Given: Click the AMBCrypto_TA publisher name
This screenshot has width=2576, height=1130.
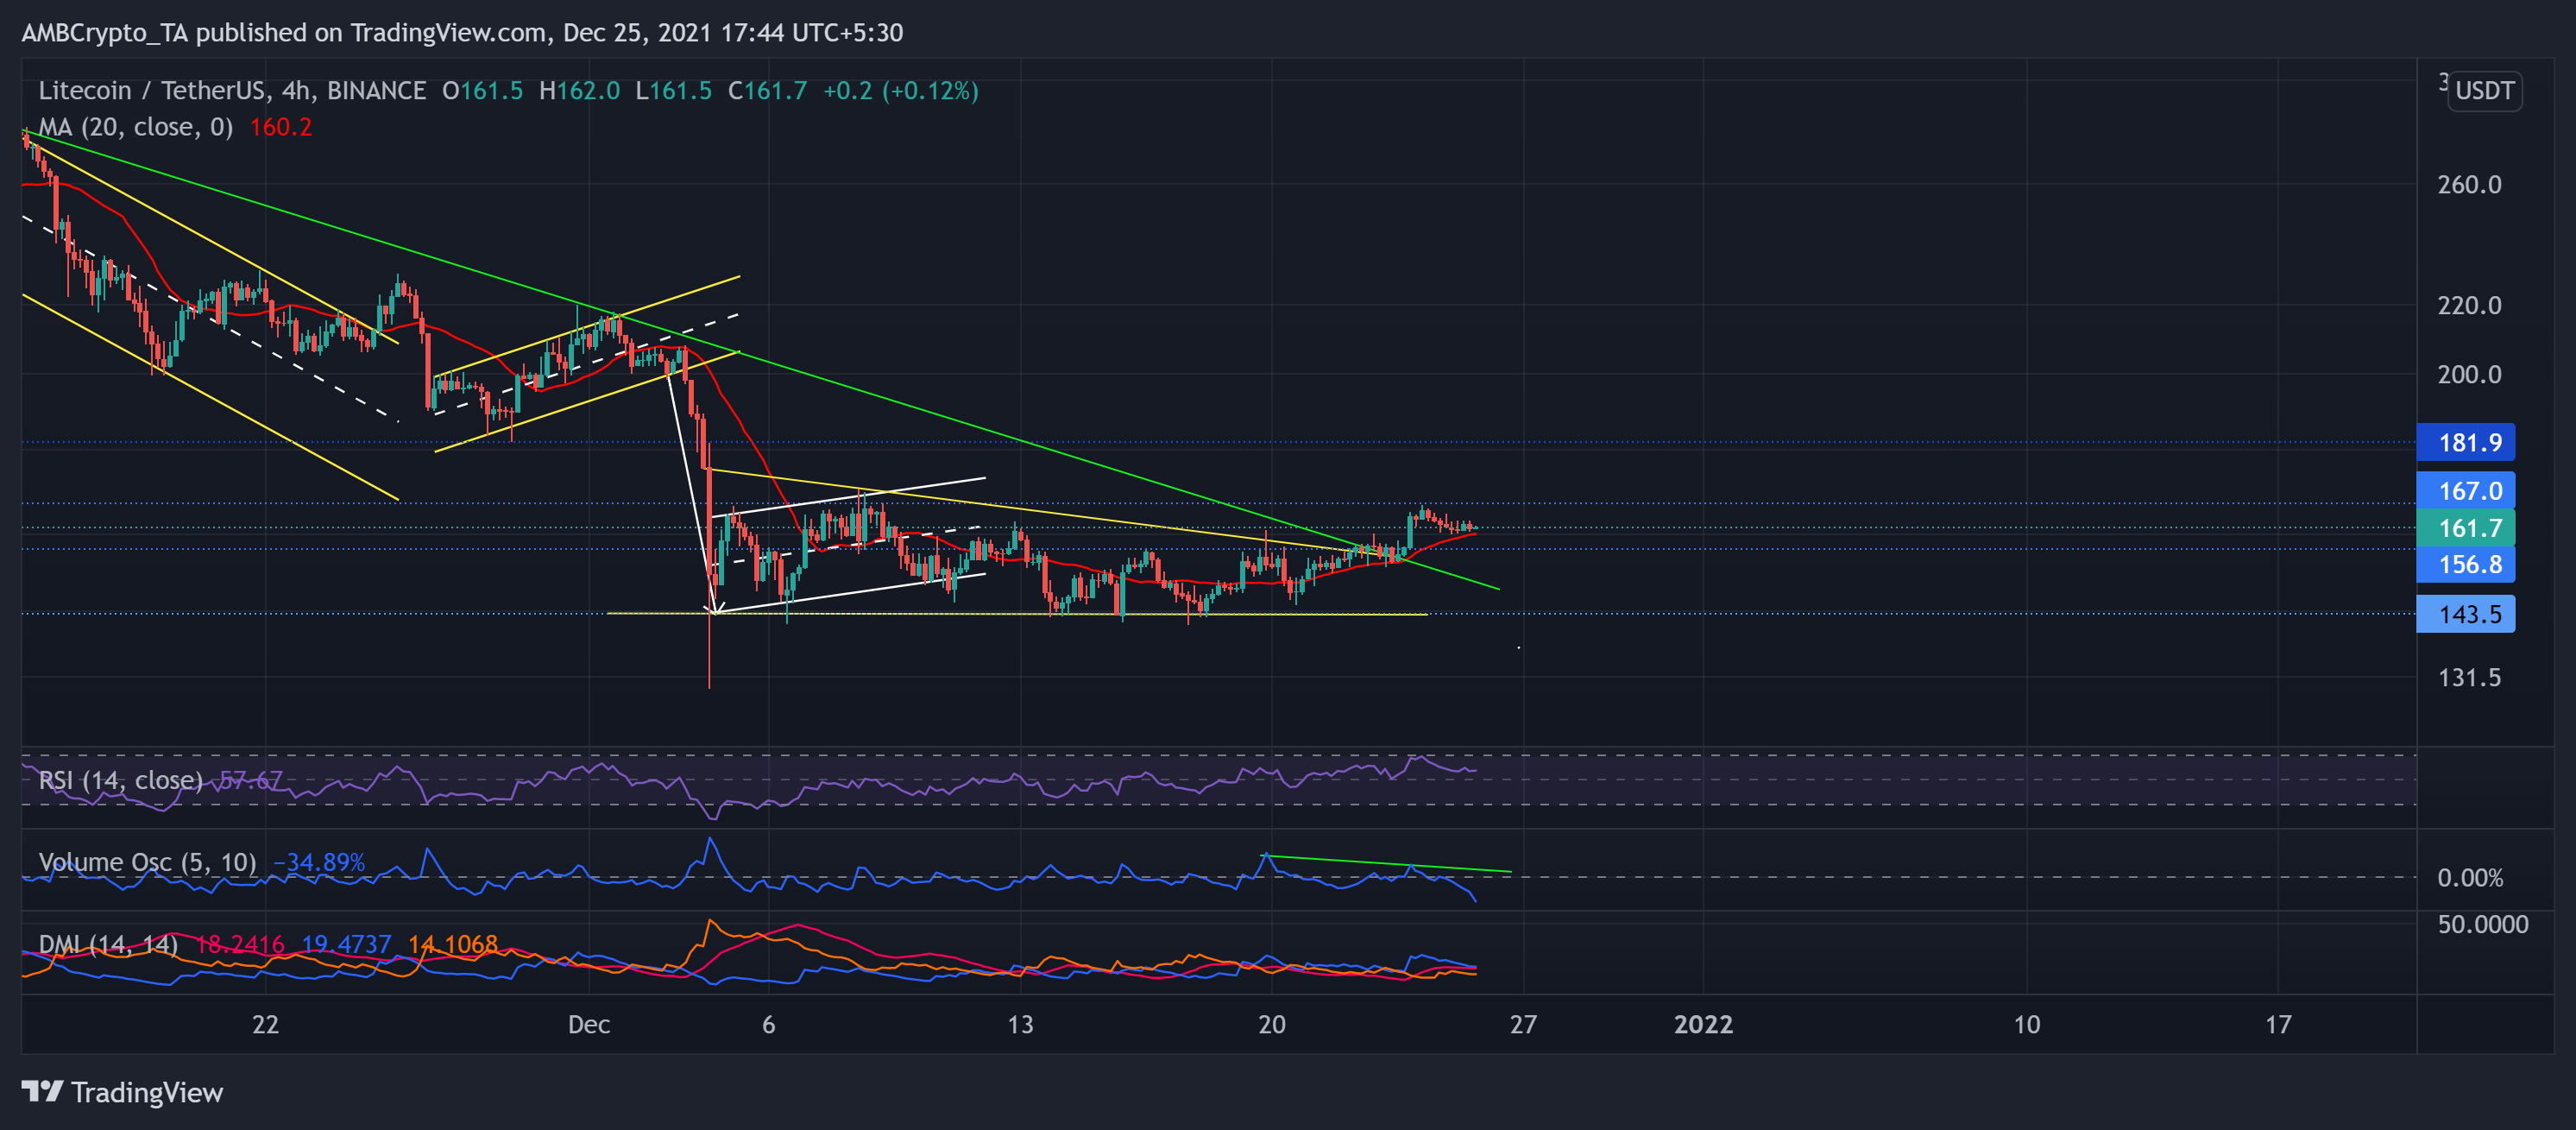Looking at the screenshot, I should (105, 32).
